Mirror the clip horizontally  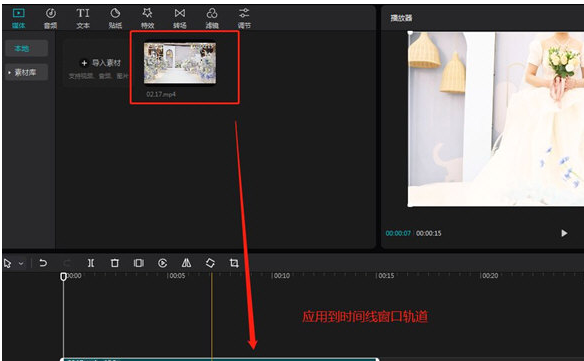[186, 263]
